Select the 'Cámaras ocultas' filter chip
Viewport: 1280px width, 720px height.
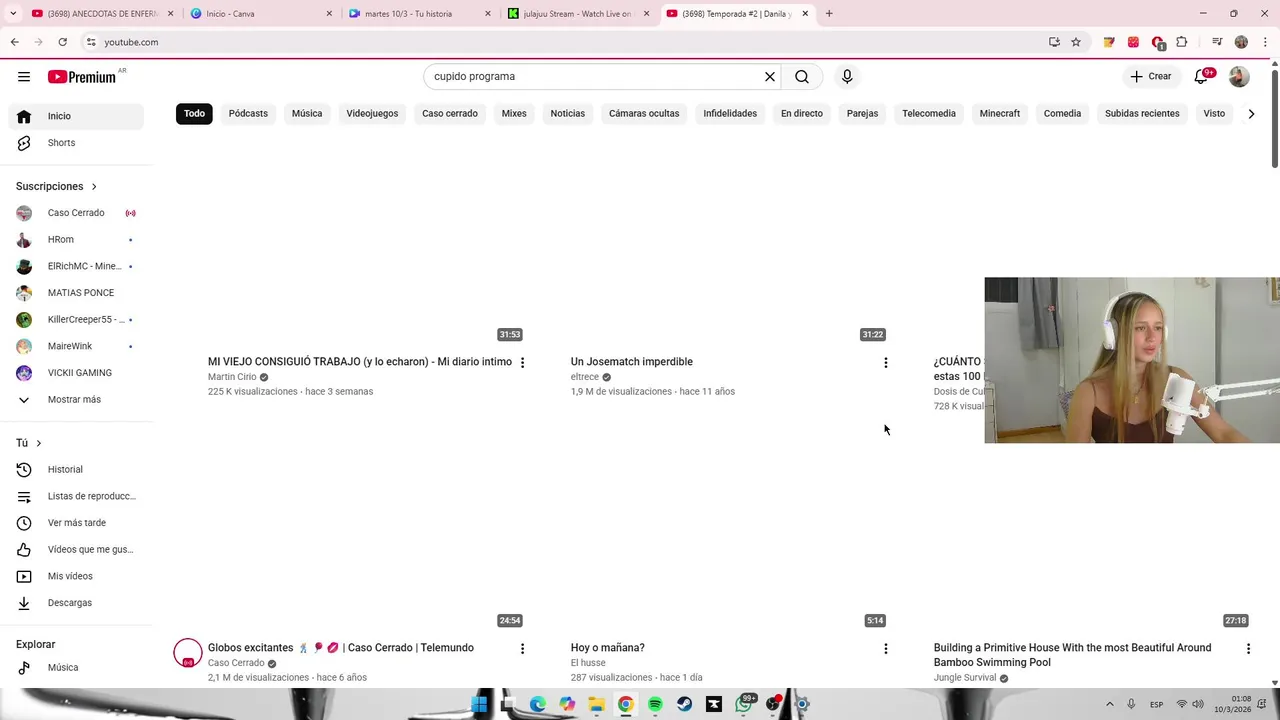coord(644,114)
